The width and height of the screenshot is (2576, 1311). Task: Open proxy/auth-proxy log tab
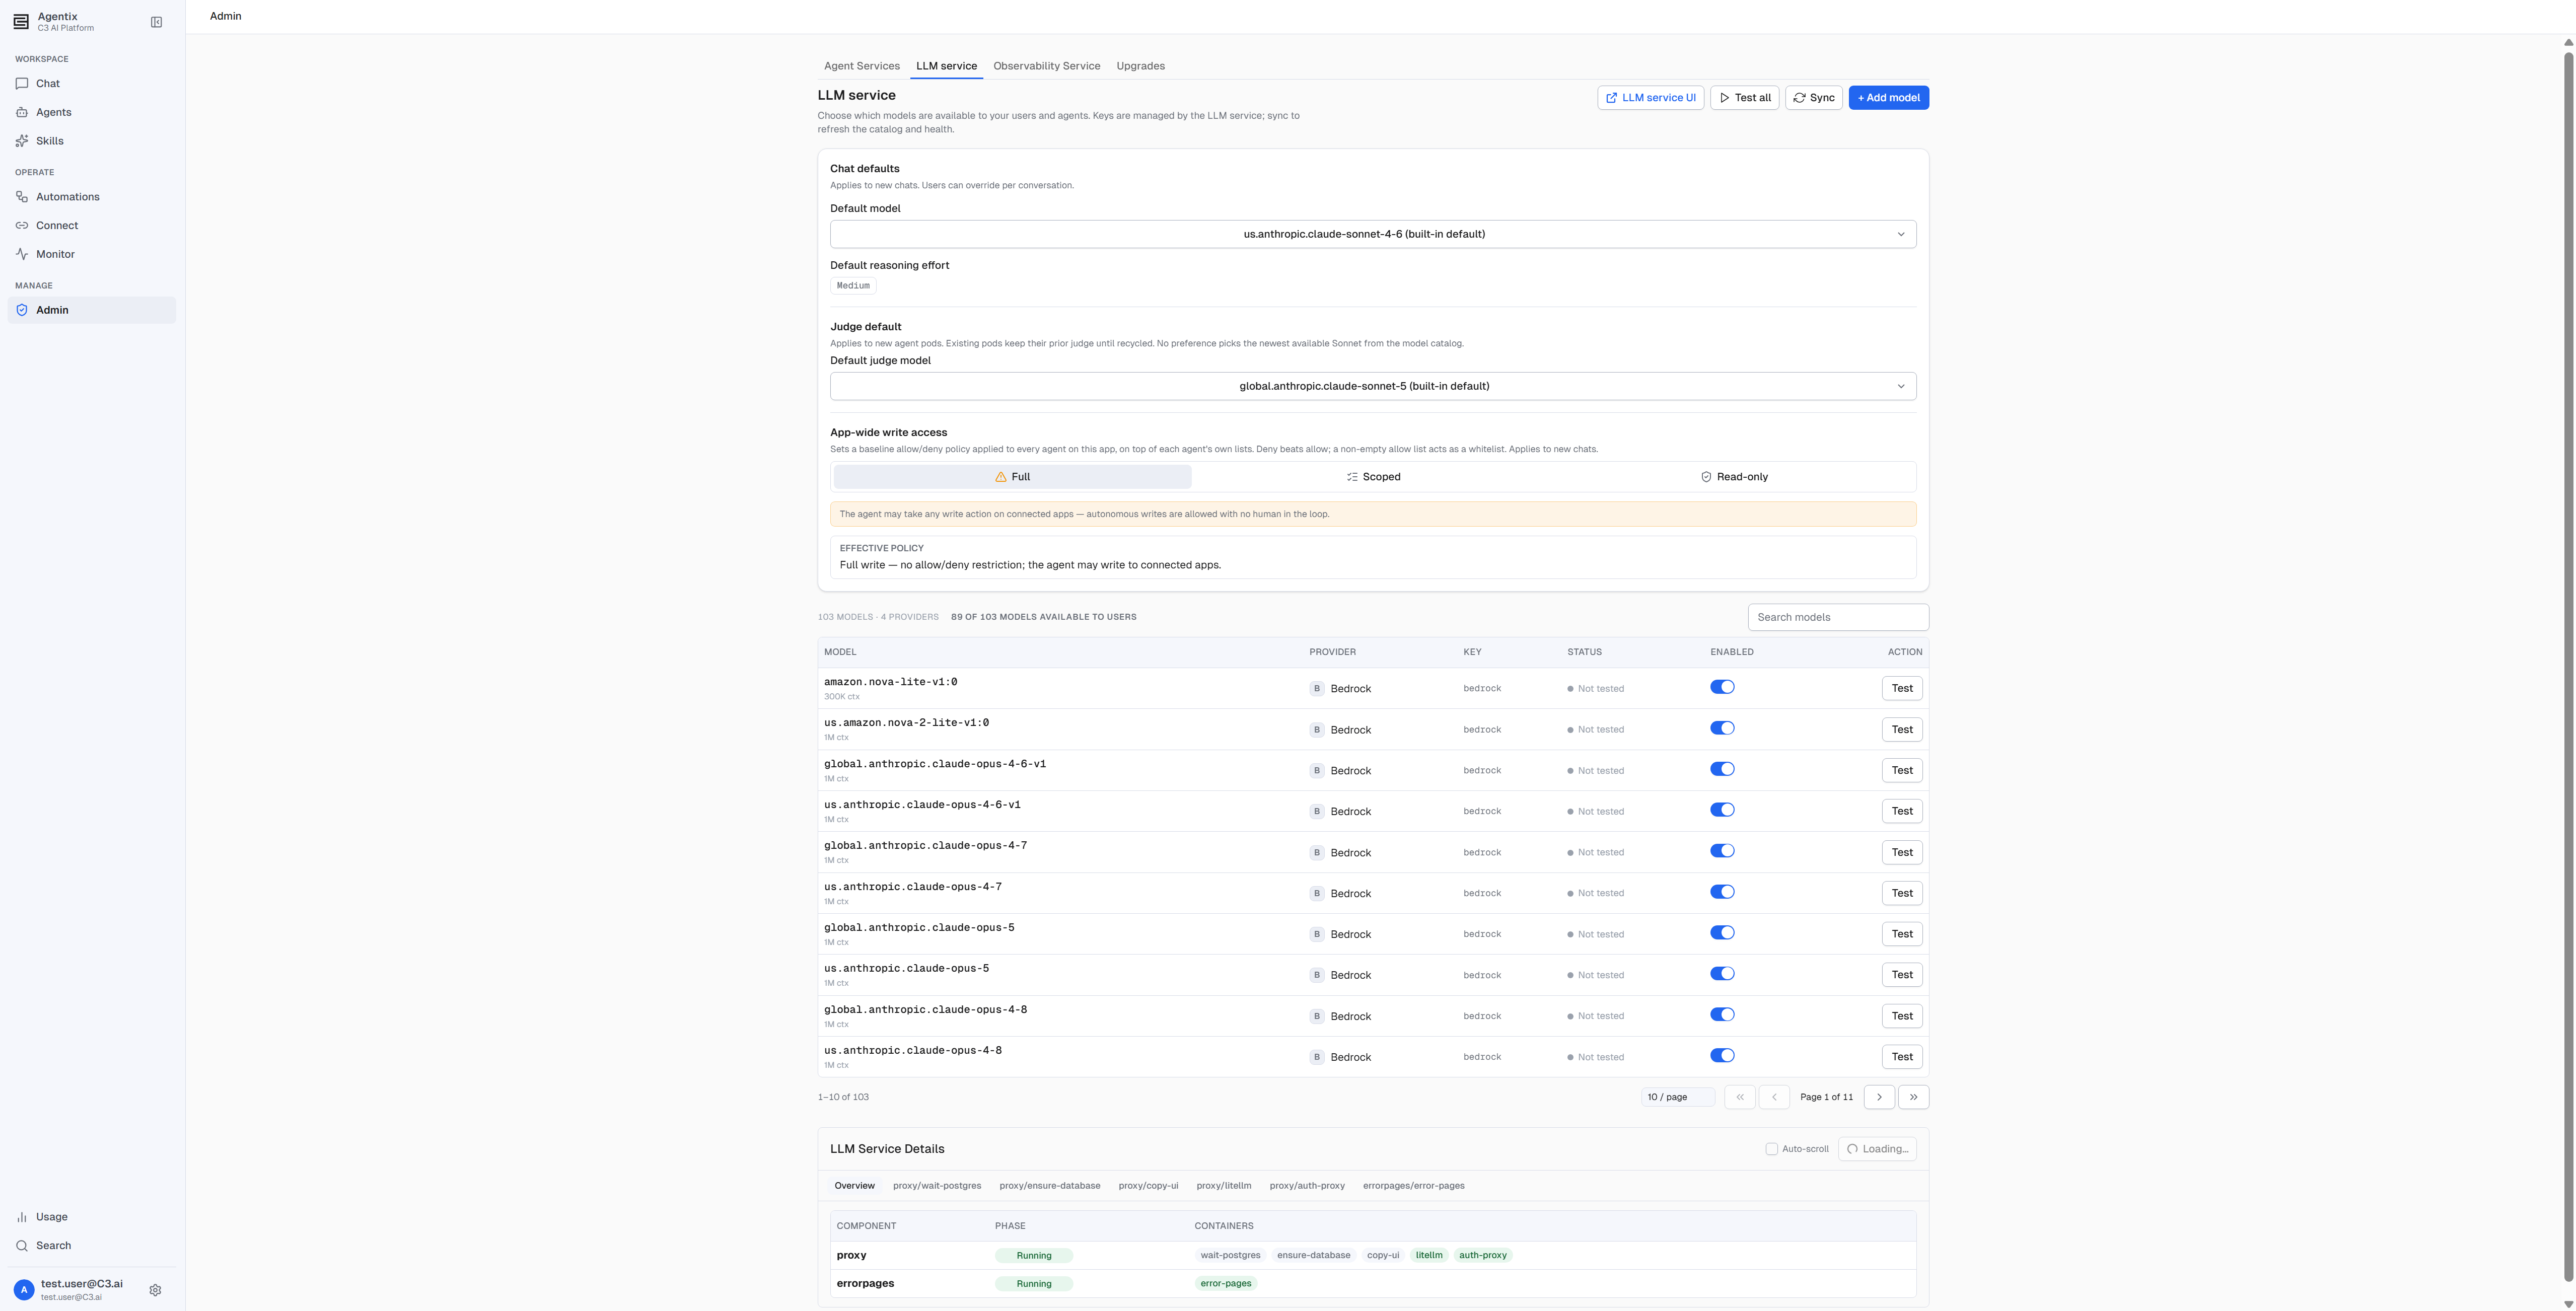1307,1186
